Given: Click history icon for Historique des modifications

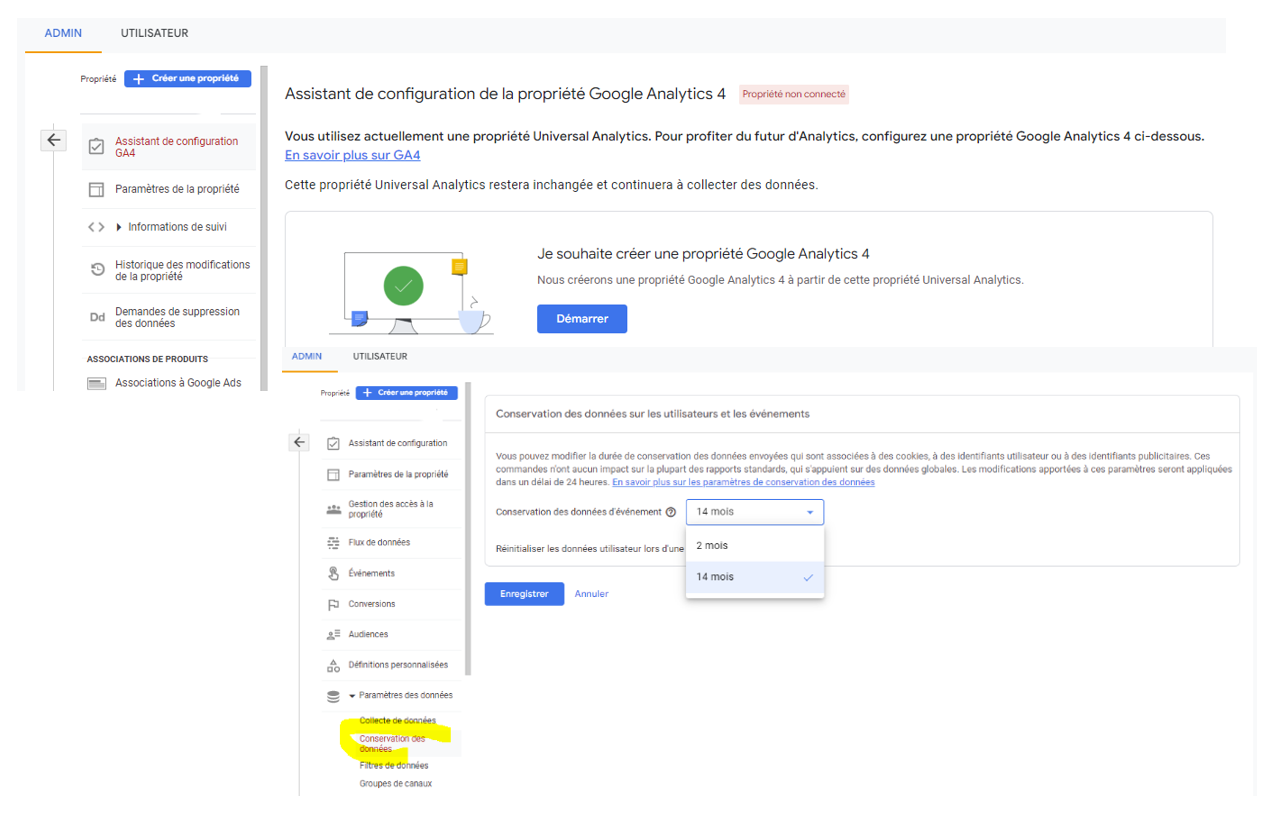Looking at the screenshot, I should pos(97,270).
